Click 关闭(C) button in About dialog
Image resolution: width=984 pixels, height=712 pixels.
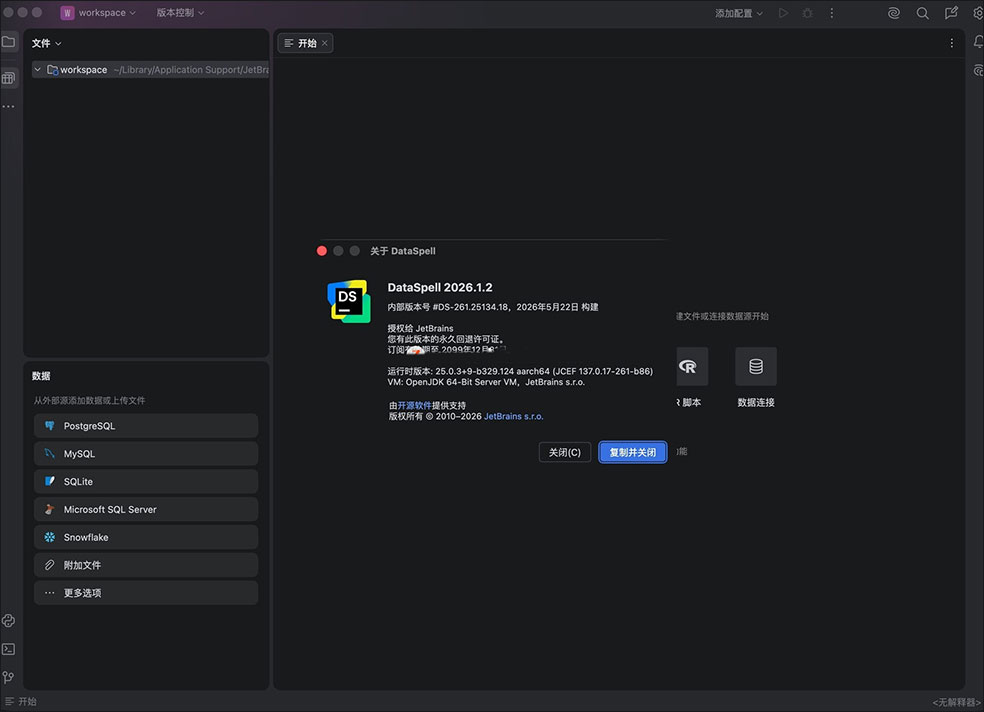tap(565, 452)
